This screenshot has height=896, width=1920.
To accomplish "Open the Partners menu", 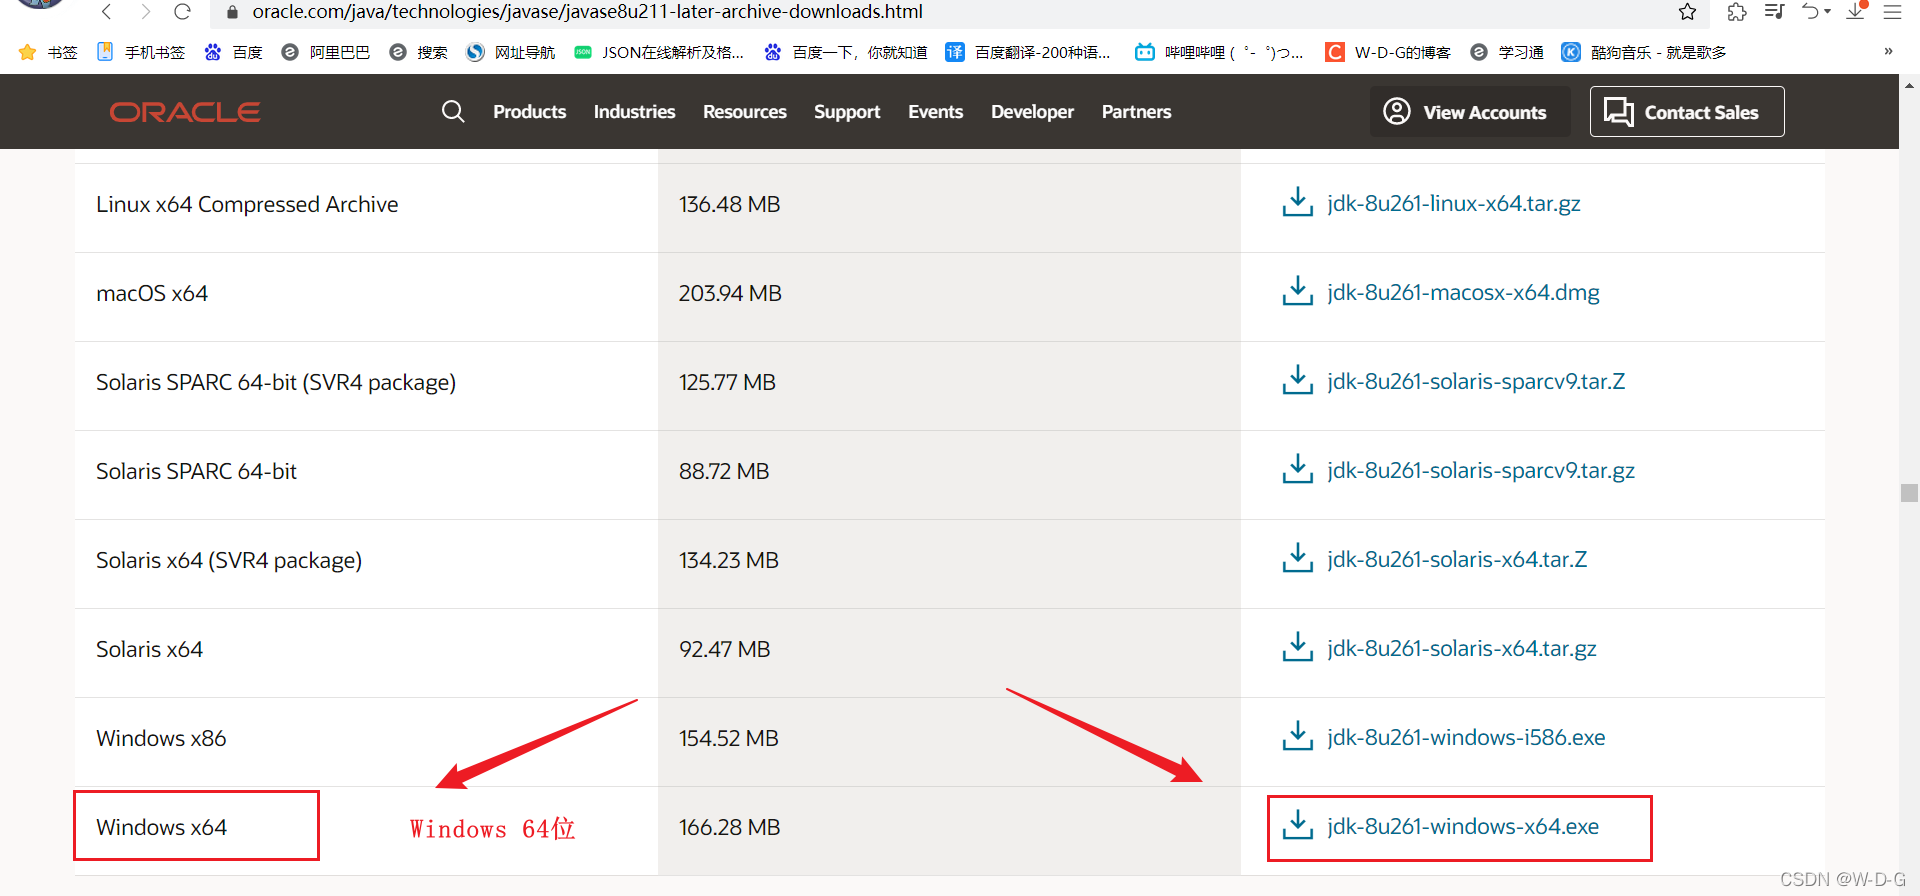I will click(x=1136, y=112).
